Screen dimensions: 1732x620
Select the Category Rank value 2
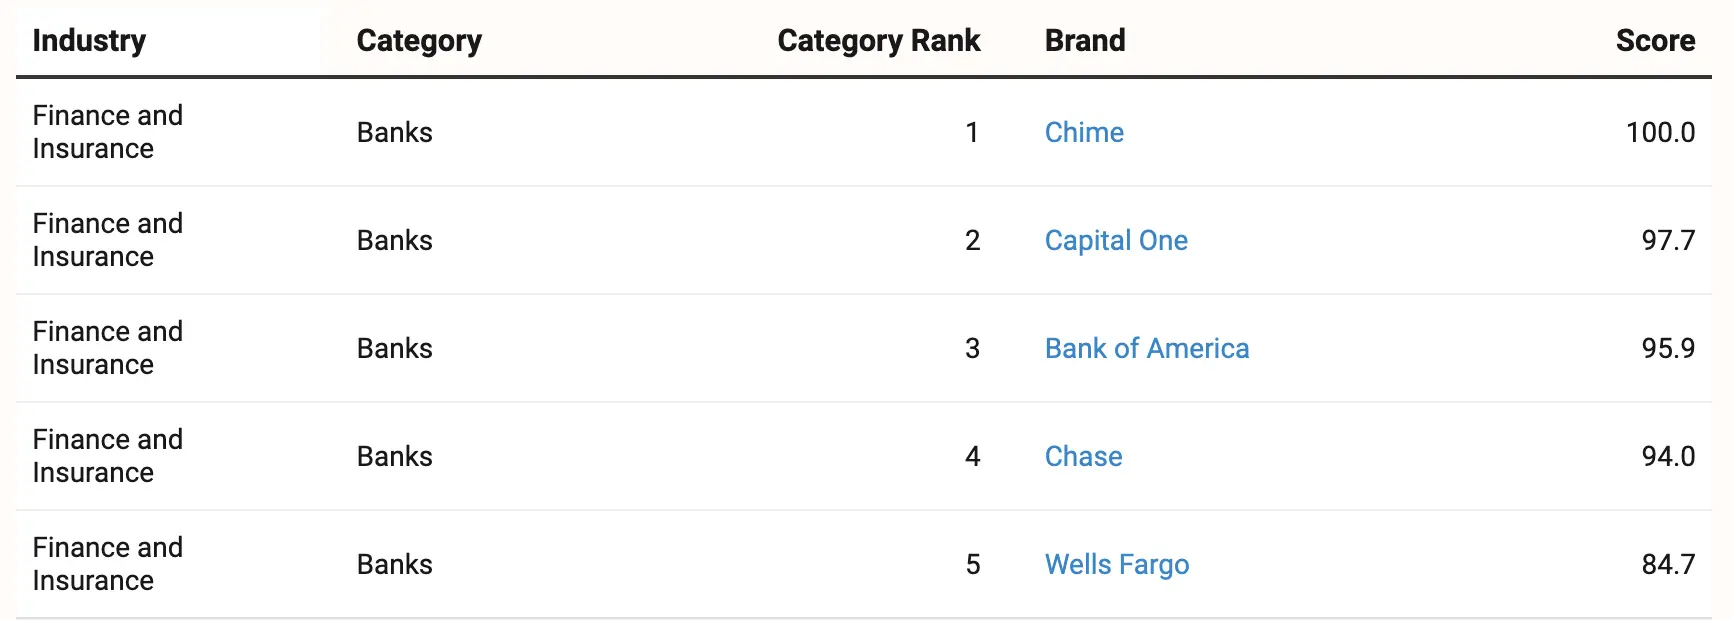pos(972,240)
